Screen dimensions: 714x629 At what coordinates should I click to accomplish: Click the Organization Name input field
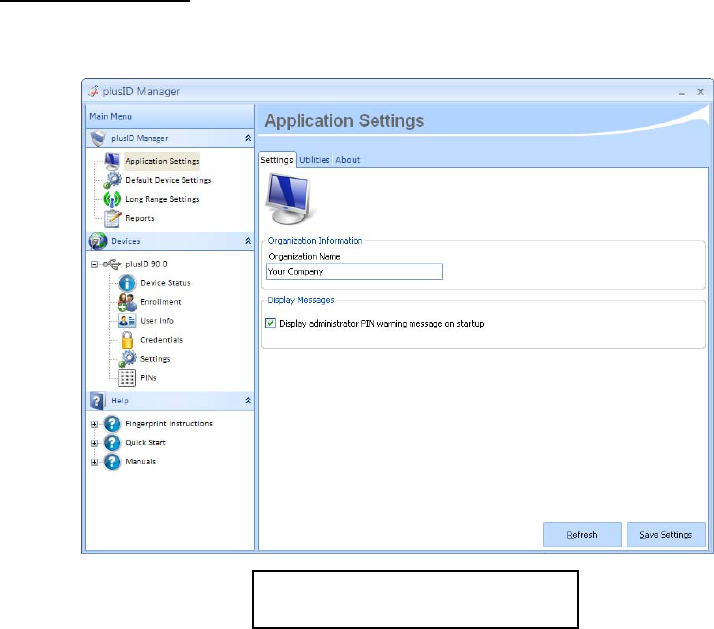354,271
